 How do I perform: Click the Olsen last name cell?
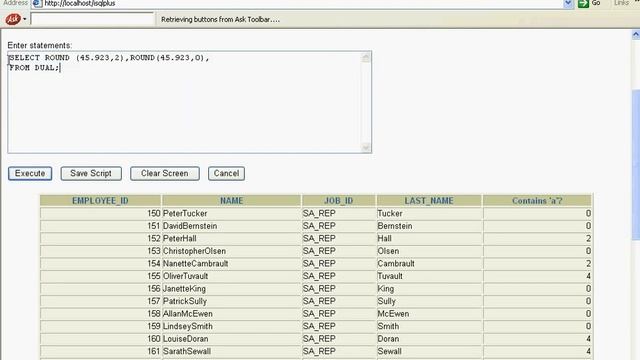pyautogui.click(x=429, y=251)
